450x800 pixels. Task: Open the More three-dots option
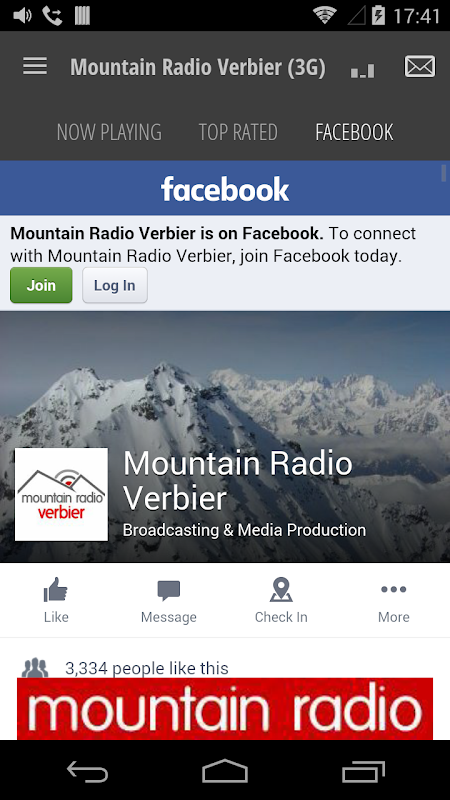click(x=393, y=589)
